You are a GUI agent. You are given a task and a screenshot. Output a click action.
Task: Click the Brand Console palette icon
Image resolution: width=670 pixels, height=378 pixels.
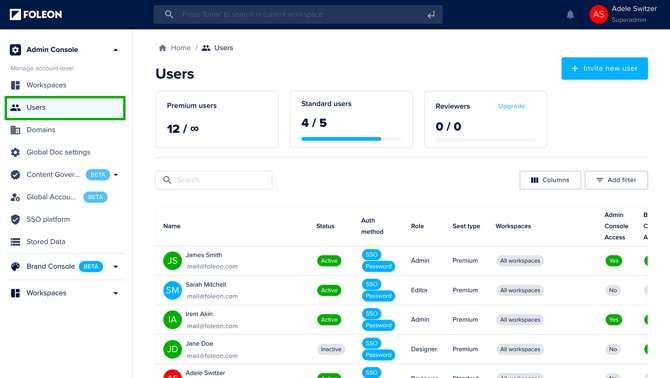click(x=15, y=267)
